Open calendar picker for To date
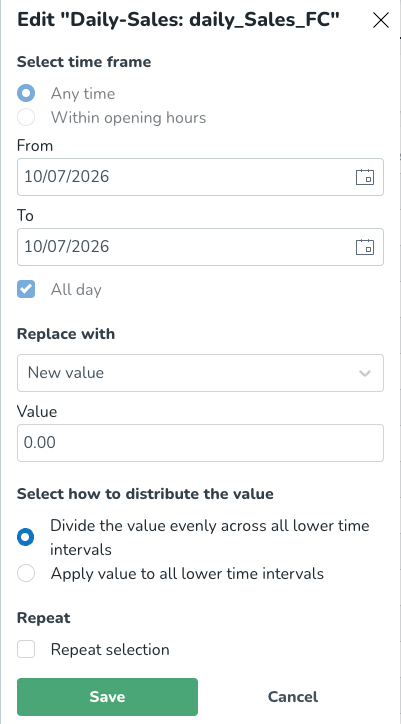This screenshot has height=724, width=401. [365, 247]
